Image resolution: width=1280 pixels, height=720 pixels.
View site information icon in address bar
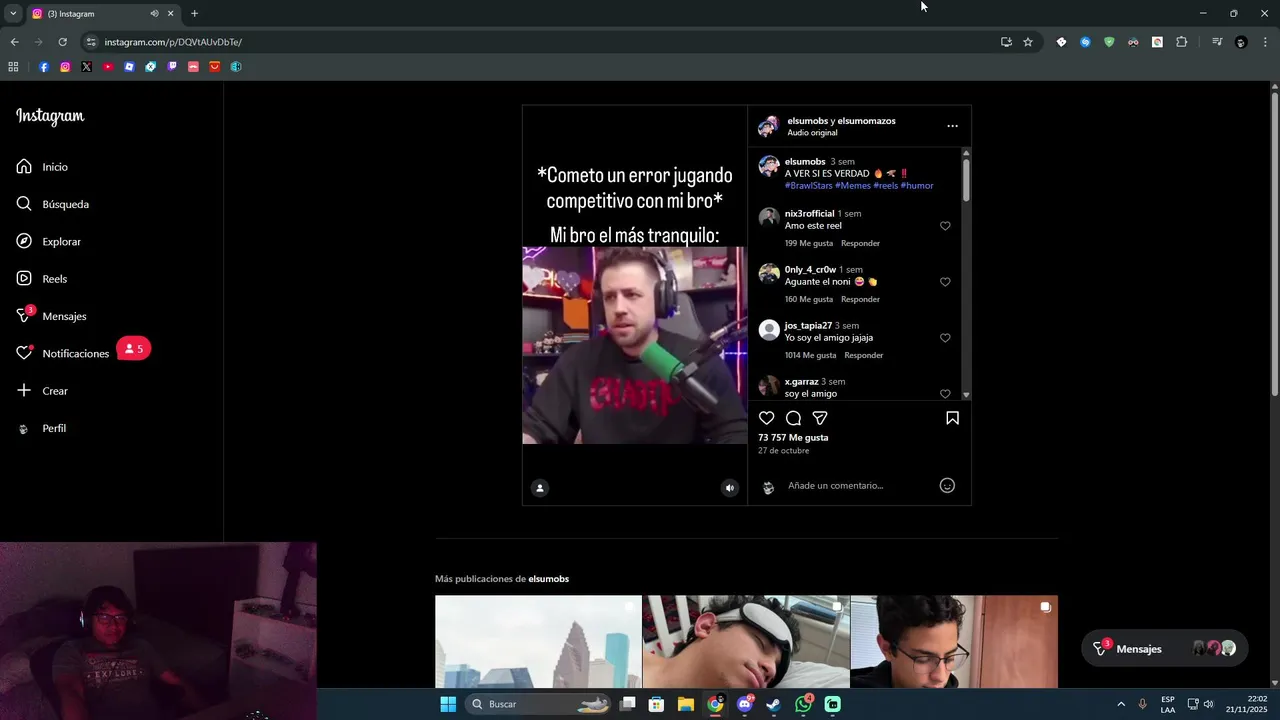(x=91, y=42)
